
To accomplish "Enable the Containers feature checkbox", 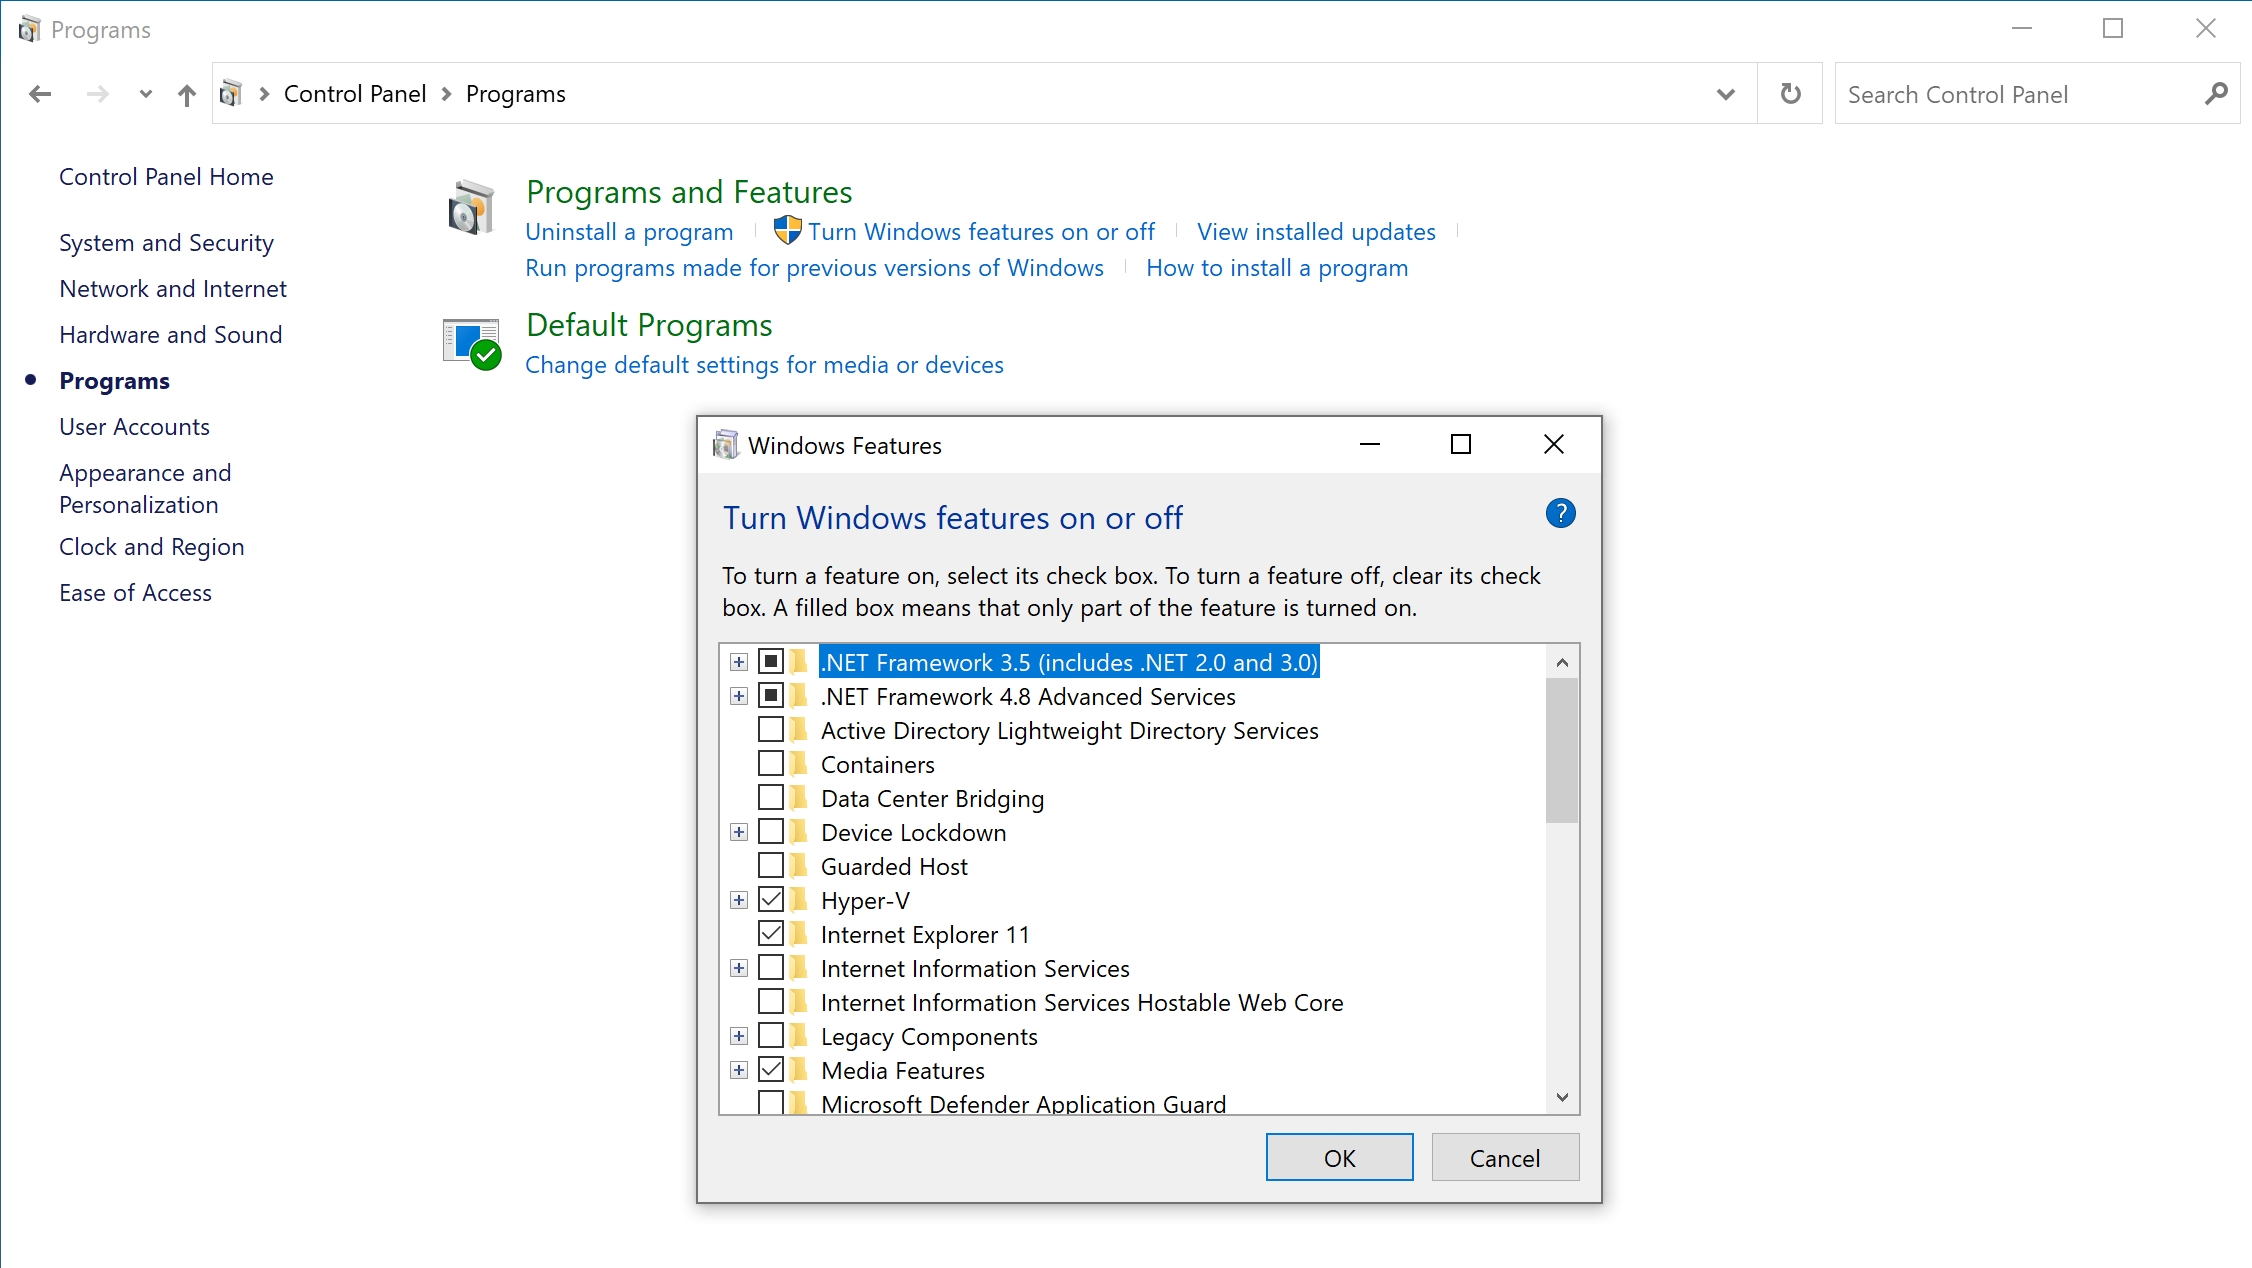I will tap(771, 764).
